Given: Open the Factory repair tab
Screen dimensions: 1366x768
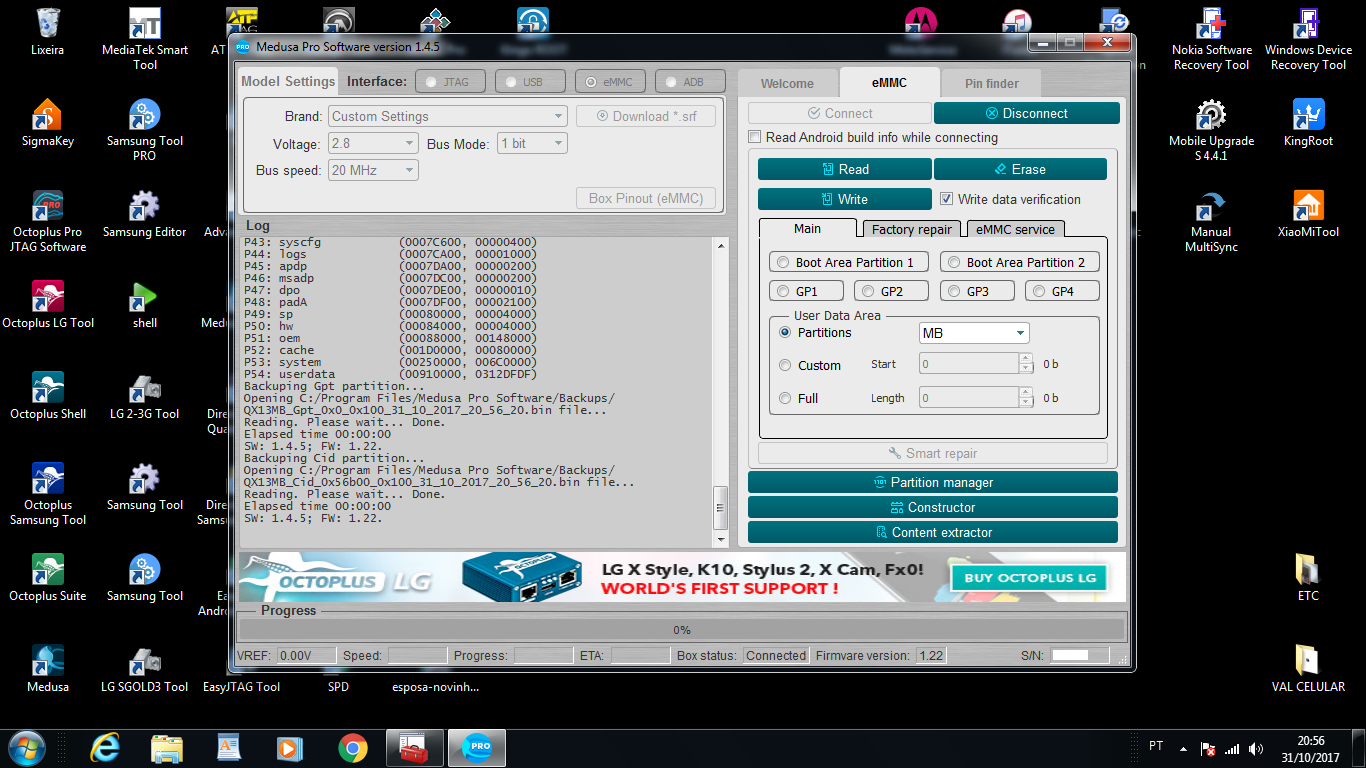Looking at the screenshot, I should tap(912, 230).
